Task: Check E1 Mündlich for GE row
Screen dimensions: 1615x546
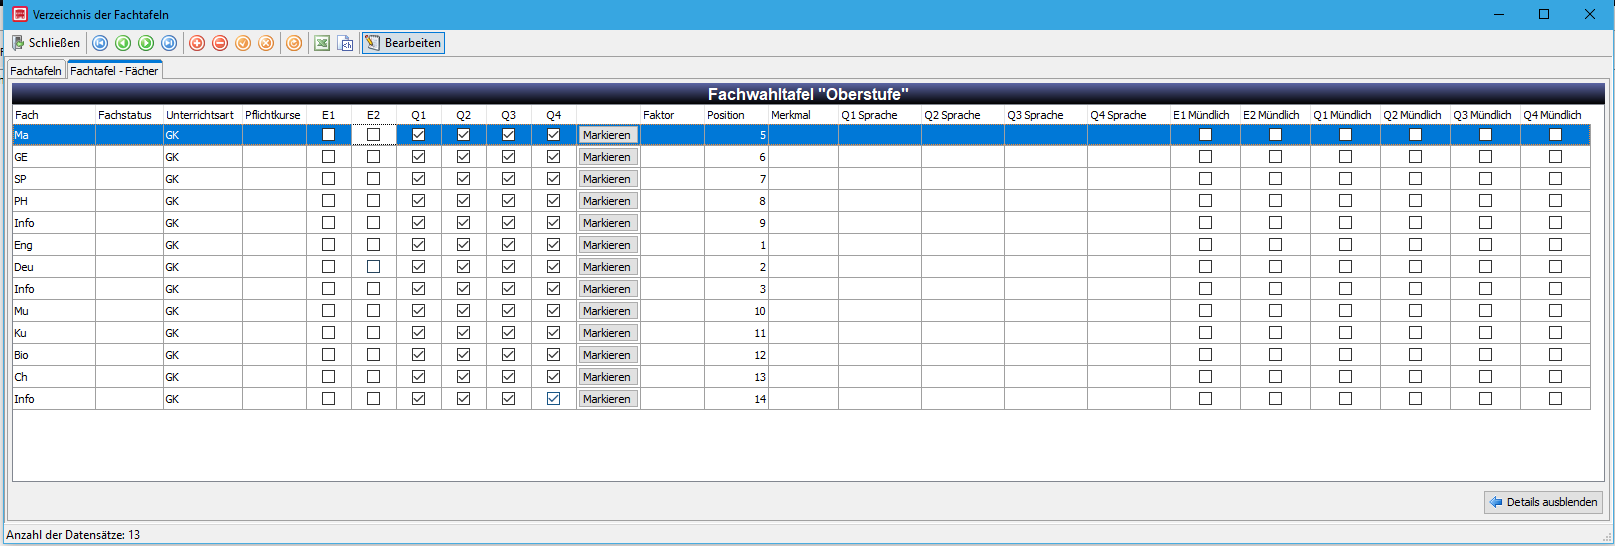Action: click(1205, 157)
